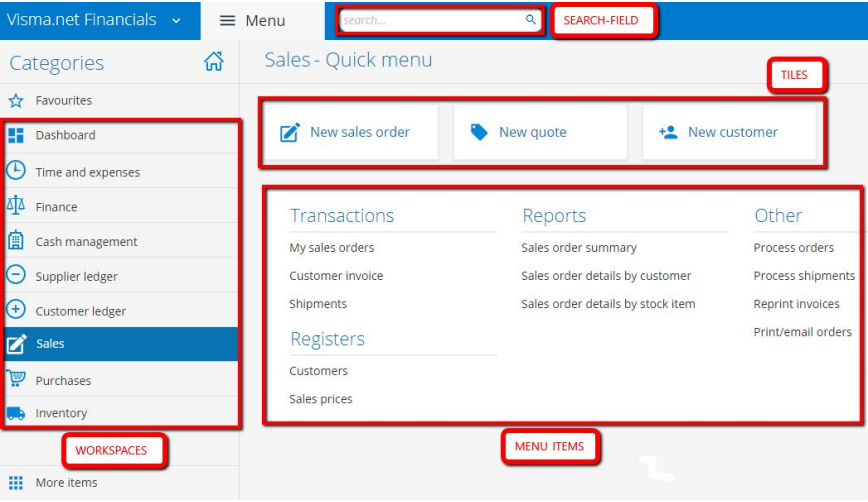The width and height of the screenshot is (868, 502).
Task: Click the Time and expenses clock icon
Action: click(x=16, y=171)
